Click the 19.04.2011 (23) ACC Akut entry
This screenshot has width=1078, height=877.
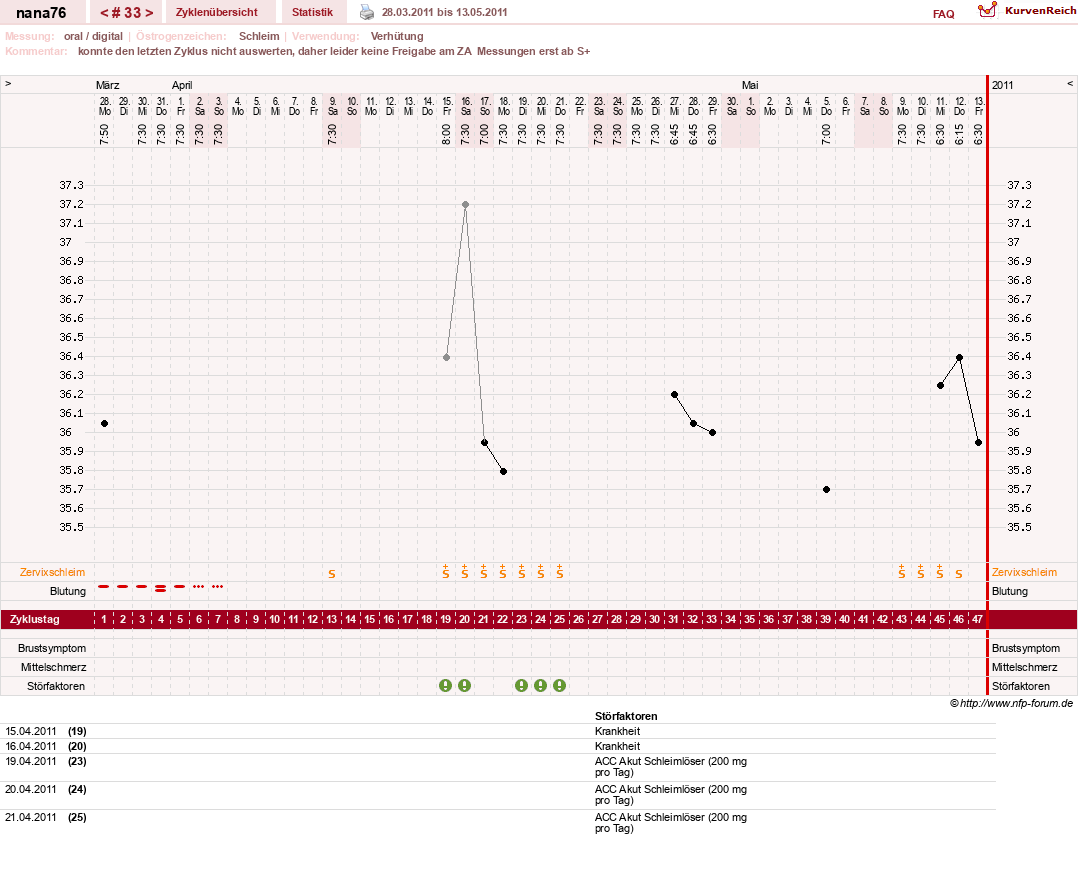[671, 766]
